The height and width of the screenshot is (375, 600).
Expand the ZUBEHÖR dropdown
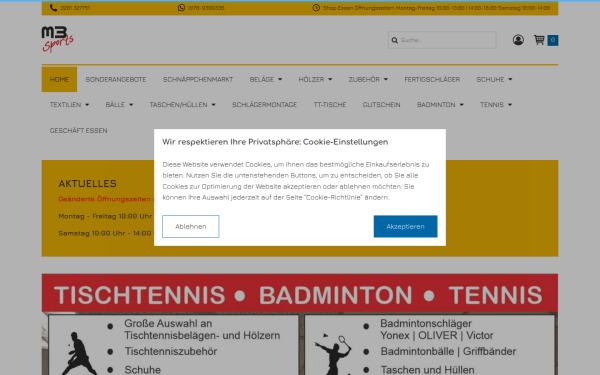(x=368, y=80)
